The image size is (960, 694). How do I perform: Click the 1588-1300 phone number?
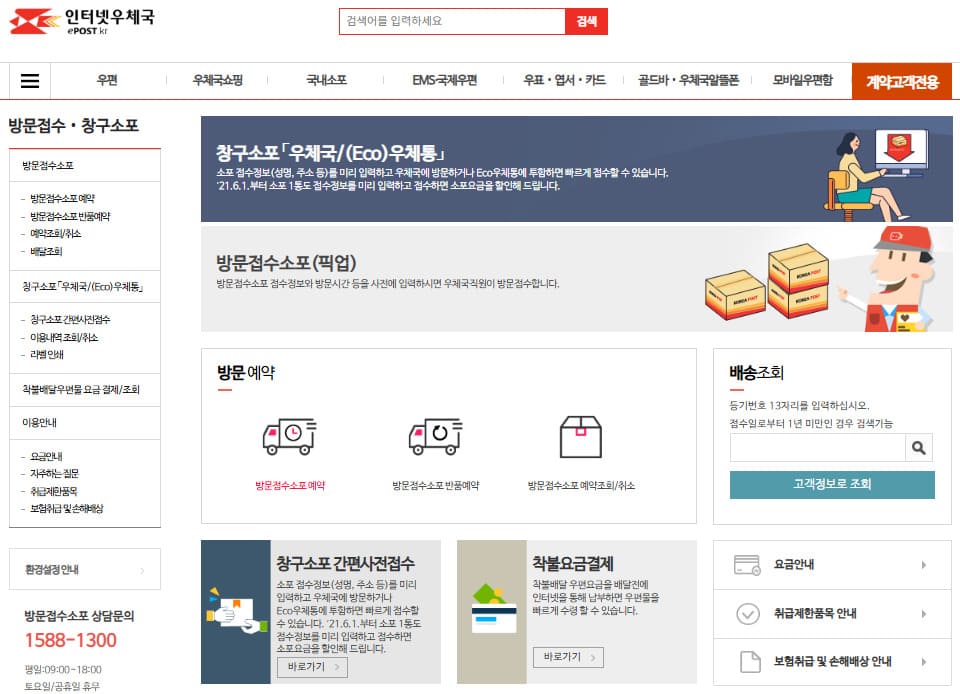70,641
